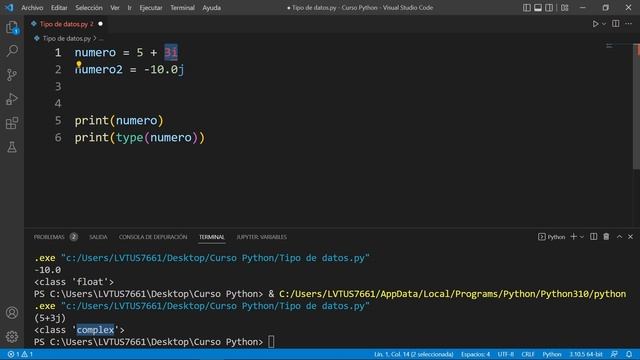Image resolution: width=640 pixels, height=360 pixels.
Task: Click the editor vertical scrollbar
Action: click(x=636, y=106)
